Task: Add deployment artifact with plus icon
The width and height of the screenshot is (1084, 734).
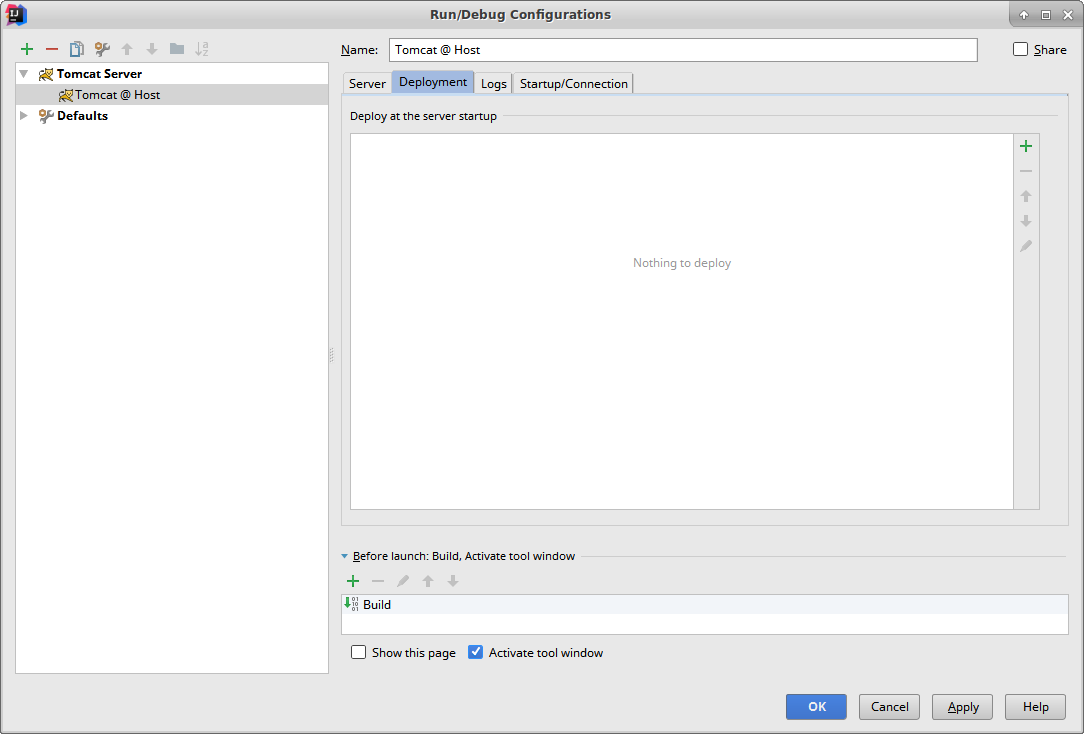Action: tap(1025, 146)
